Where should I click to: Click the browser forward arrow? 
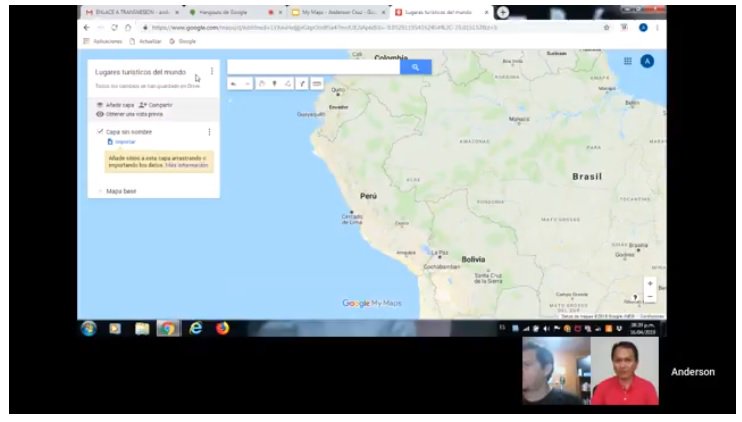pyautogui.click(x=100, y=28)
